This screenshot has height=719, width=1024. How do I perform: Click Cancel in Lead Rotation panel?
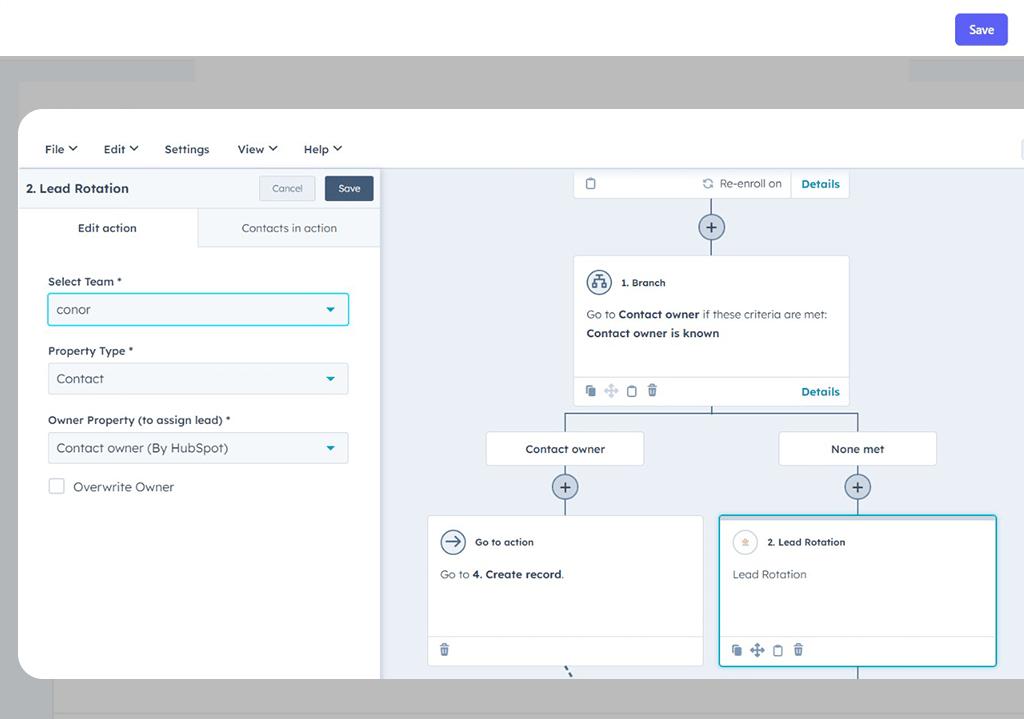(287, 188)
